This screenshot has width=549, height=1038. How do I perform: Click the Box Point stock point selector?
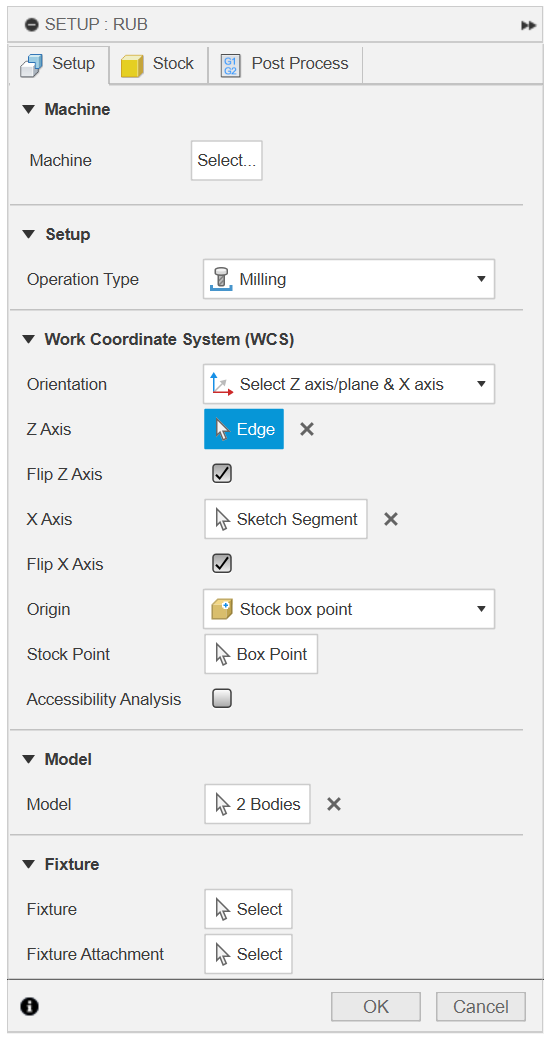(261, 654)
